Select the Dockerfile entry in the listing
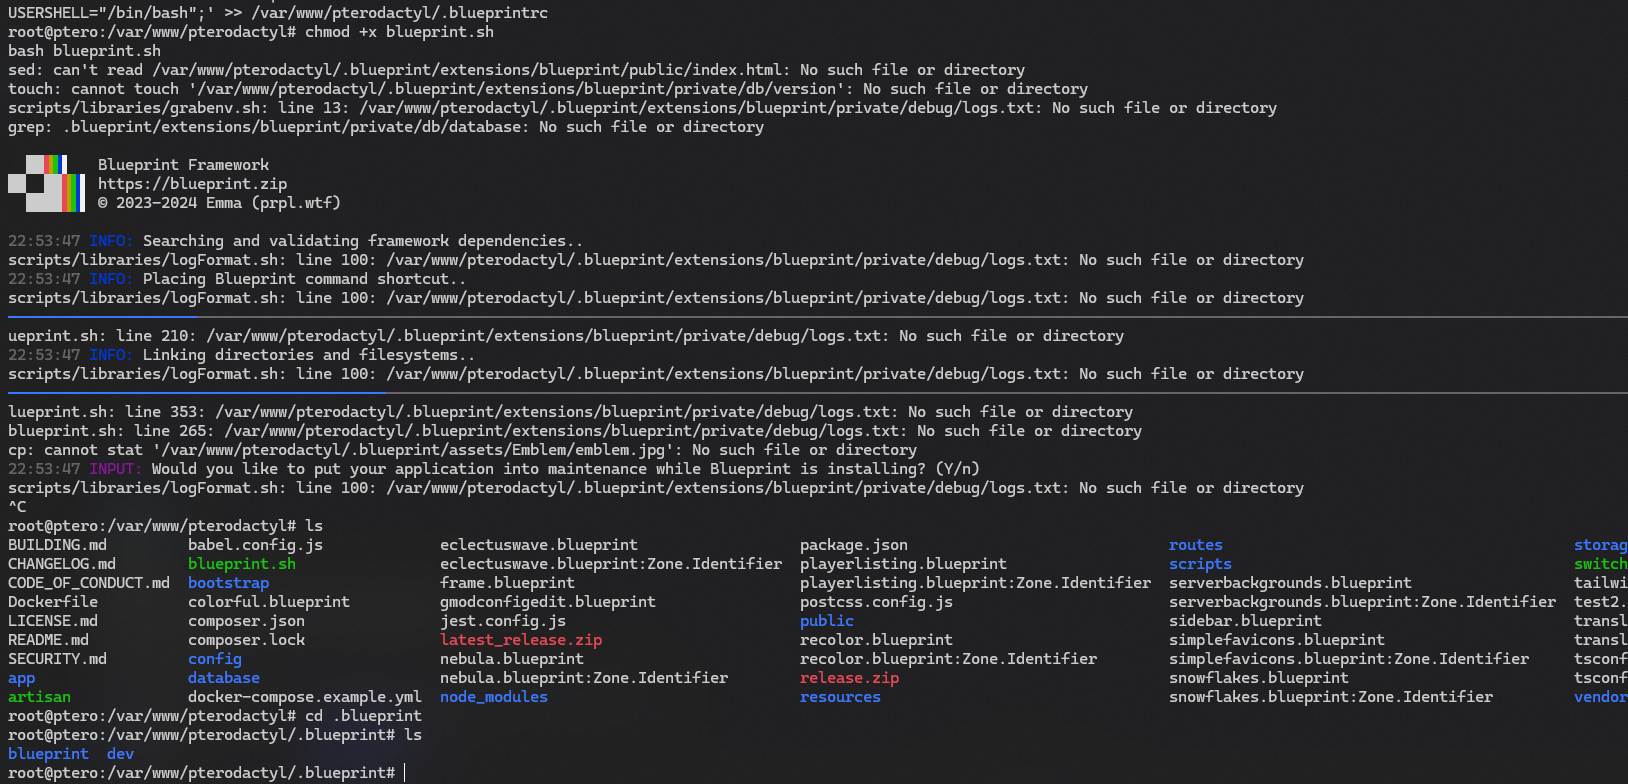1628x784 pixels. coord(53,602)
